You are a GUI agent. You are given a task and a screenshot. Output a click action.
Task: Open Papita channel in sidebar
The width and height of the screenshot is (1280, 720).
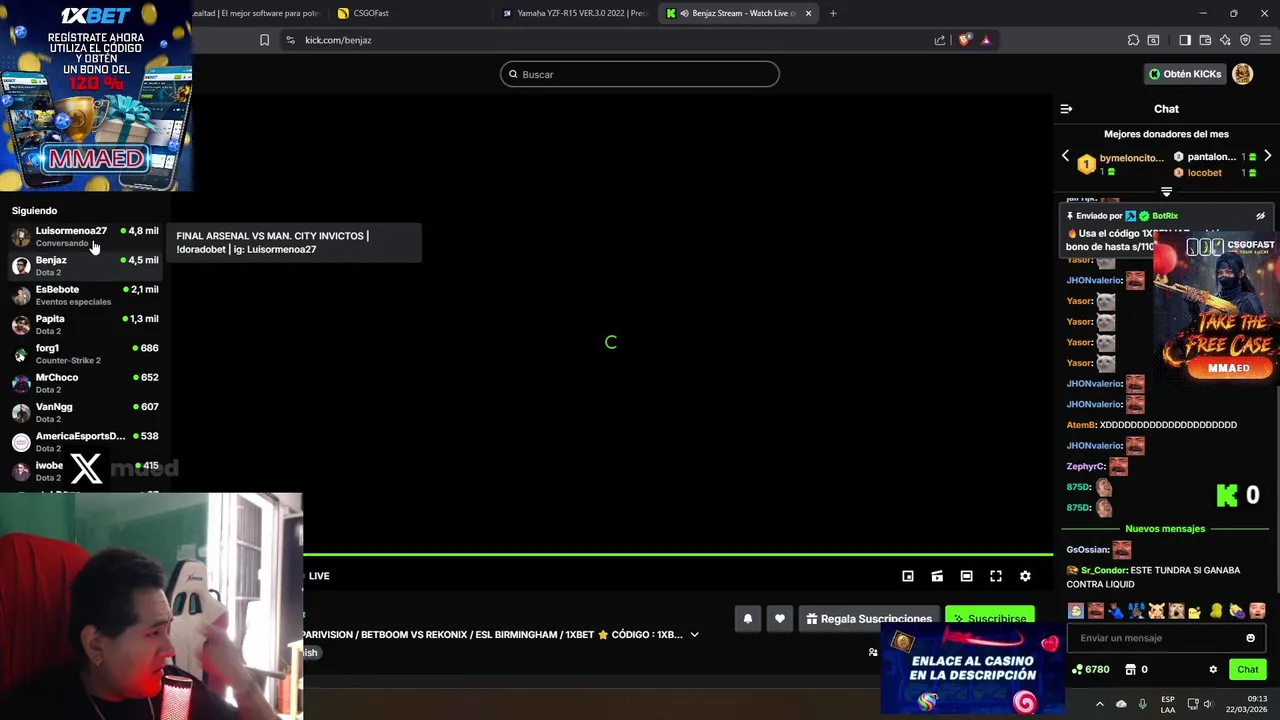click(84, 324)
